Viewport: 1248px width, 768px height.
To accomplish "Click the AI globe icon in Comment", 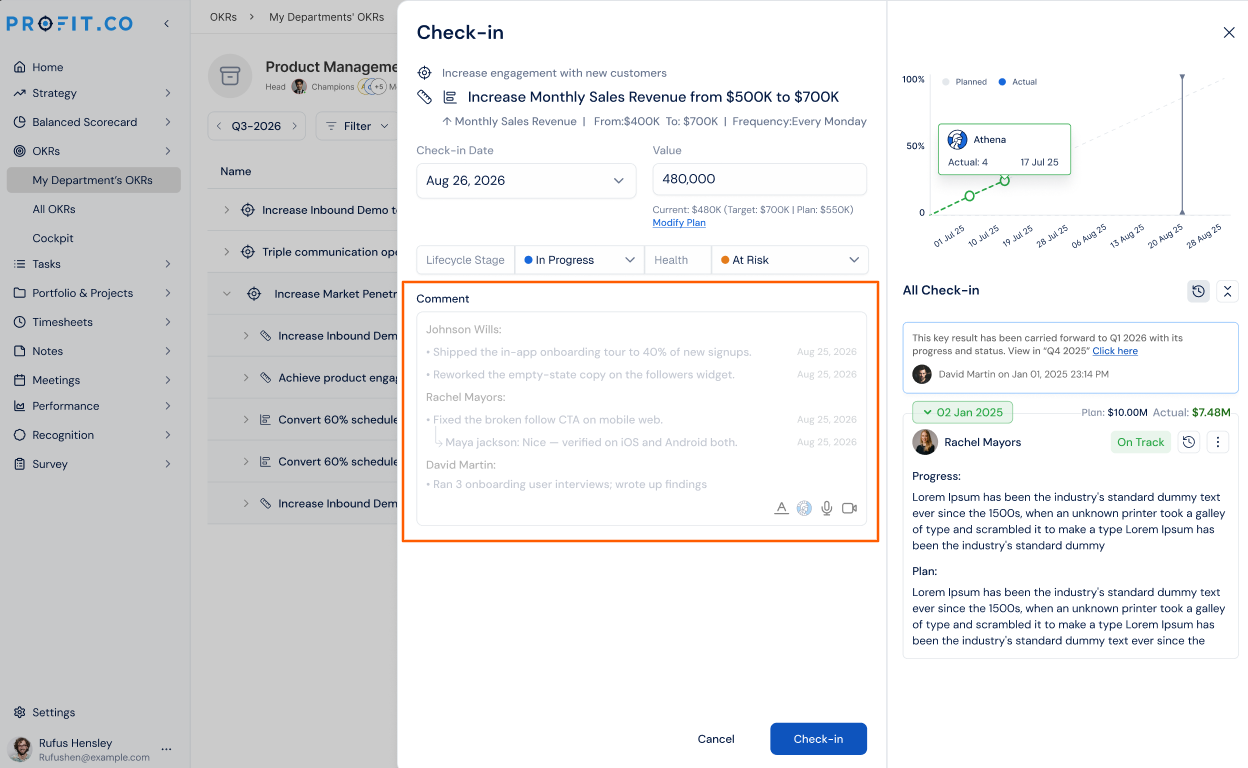I will click(804, 508).
